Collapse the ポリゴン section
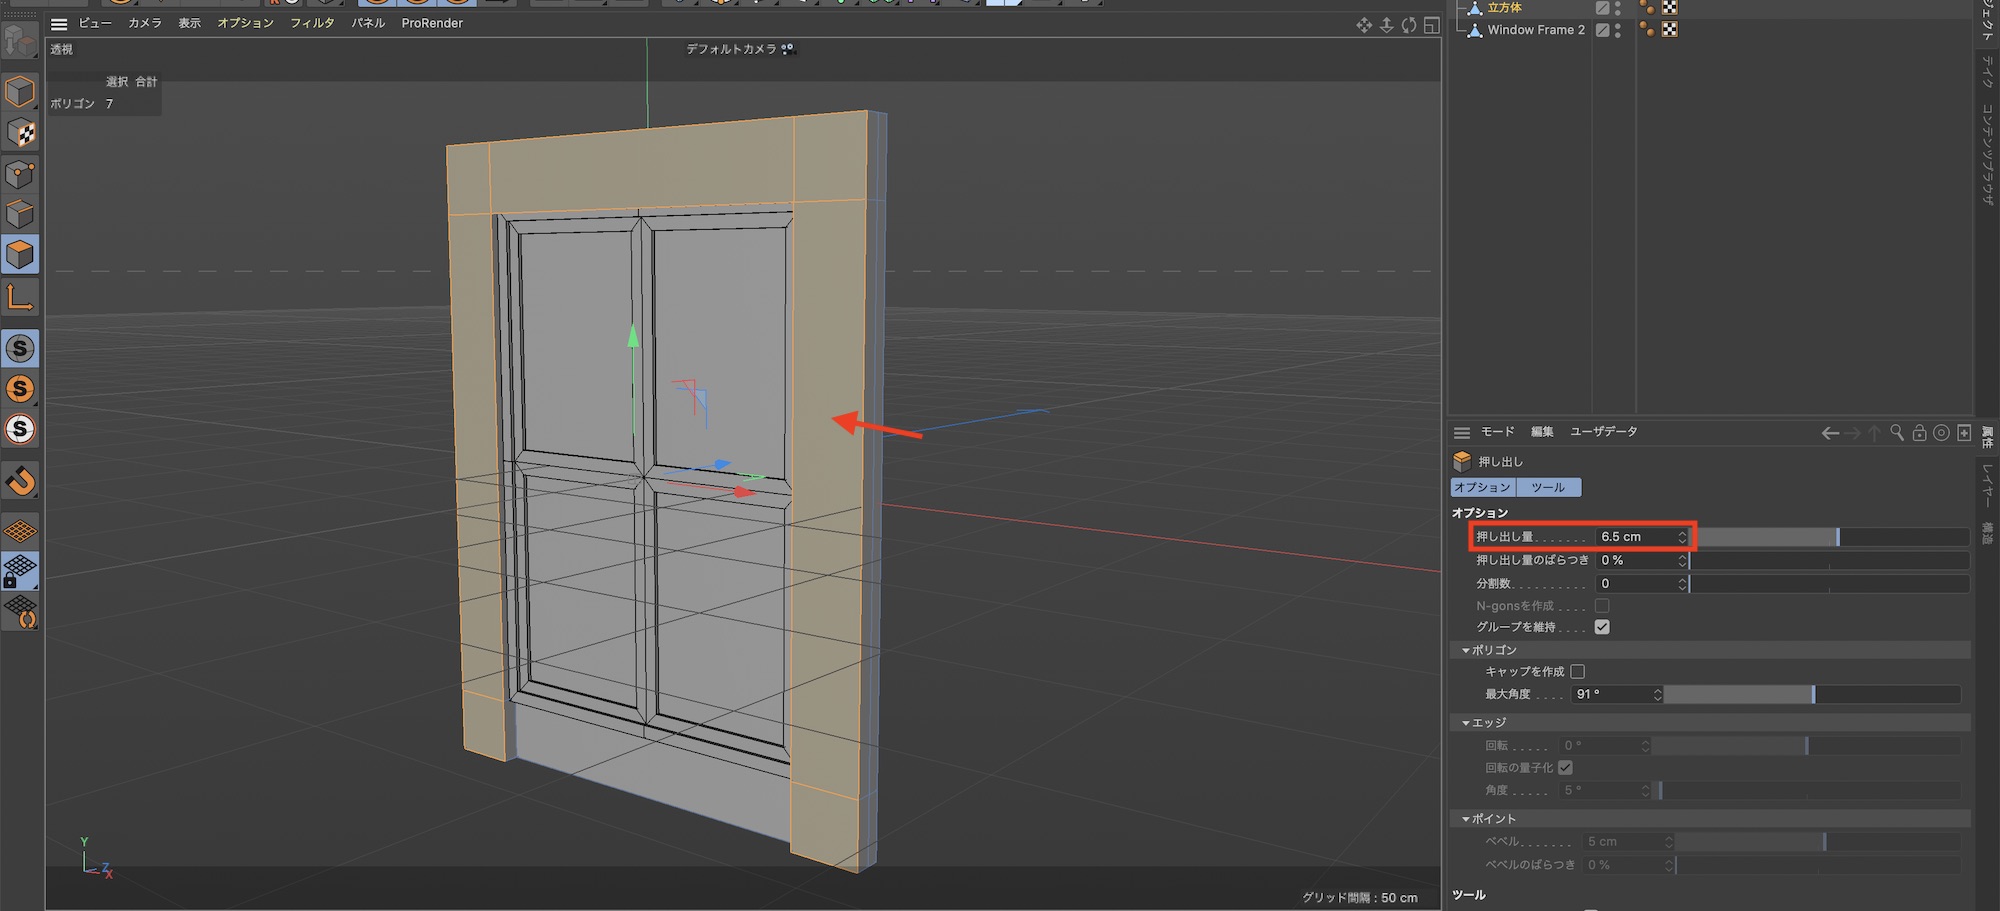Viewport: 2000px width, 911px height. click(x=1466, y=650)
